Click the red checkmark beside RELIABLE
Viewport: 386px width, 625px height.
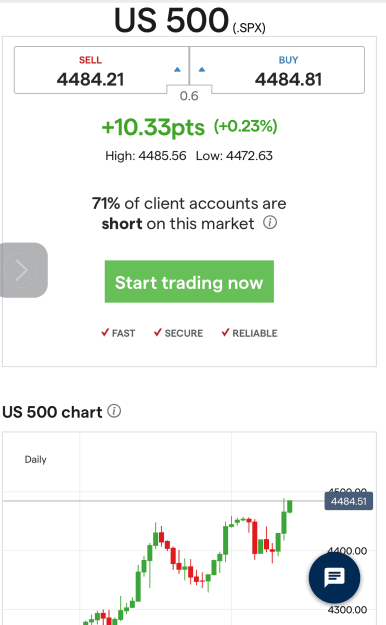[x=225, y=332]
